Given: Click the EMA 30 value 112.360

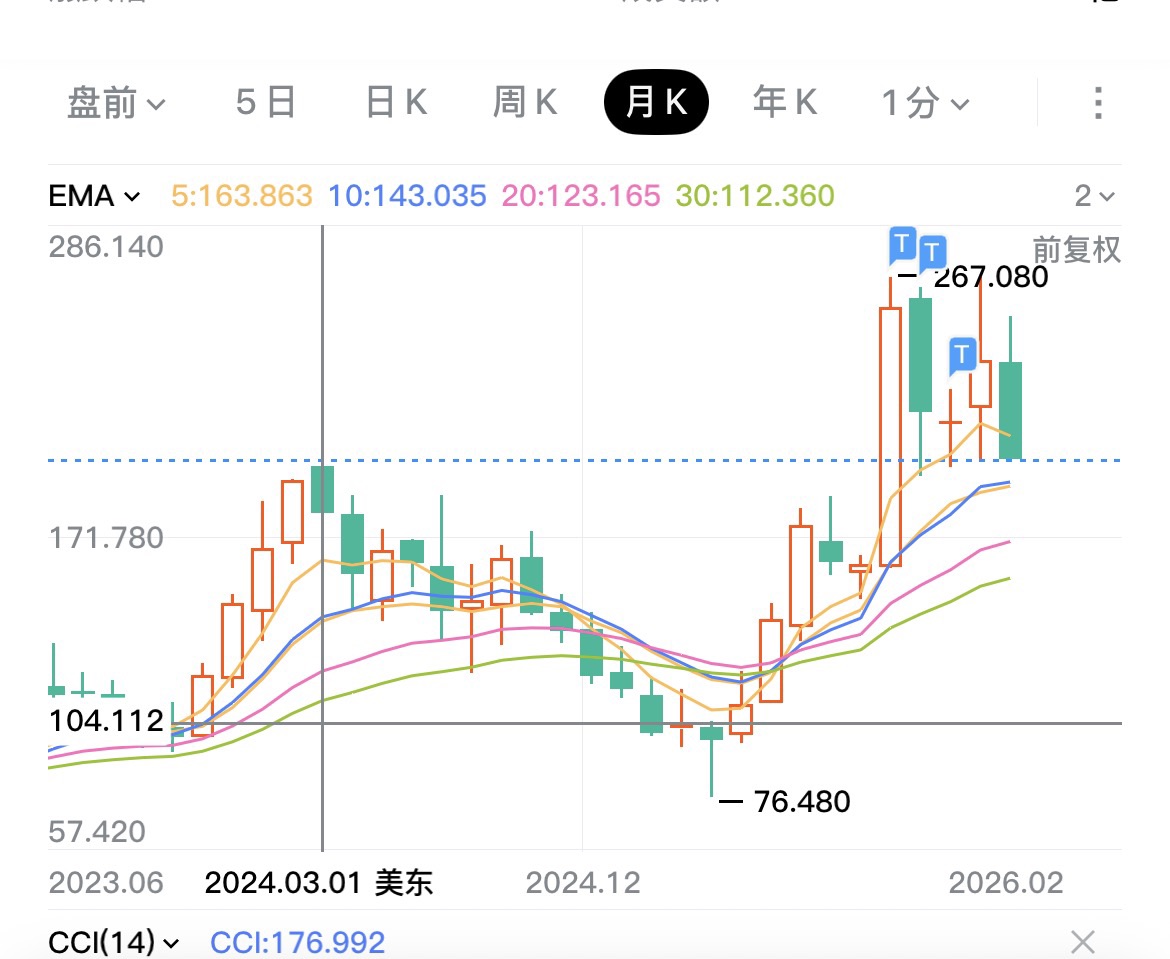Looking at the screenshot, I should pyautogui.click(x=755, y=196).
